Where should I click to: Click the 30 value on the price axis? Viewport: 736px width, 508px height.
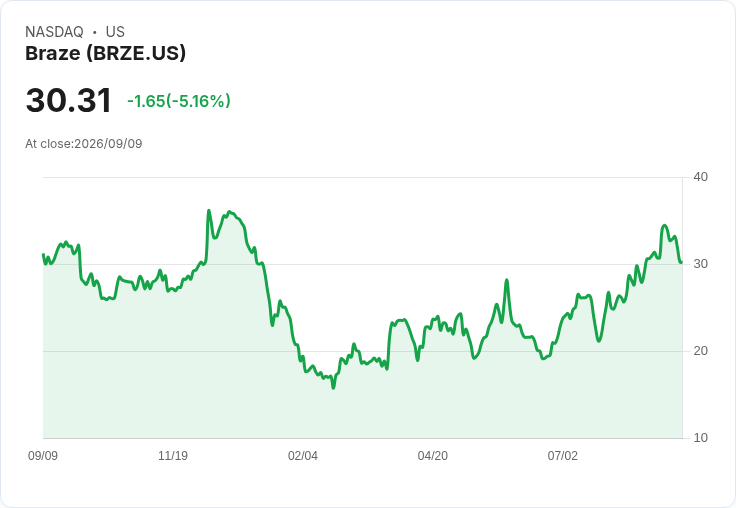[x=700, y=264]
